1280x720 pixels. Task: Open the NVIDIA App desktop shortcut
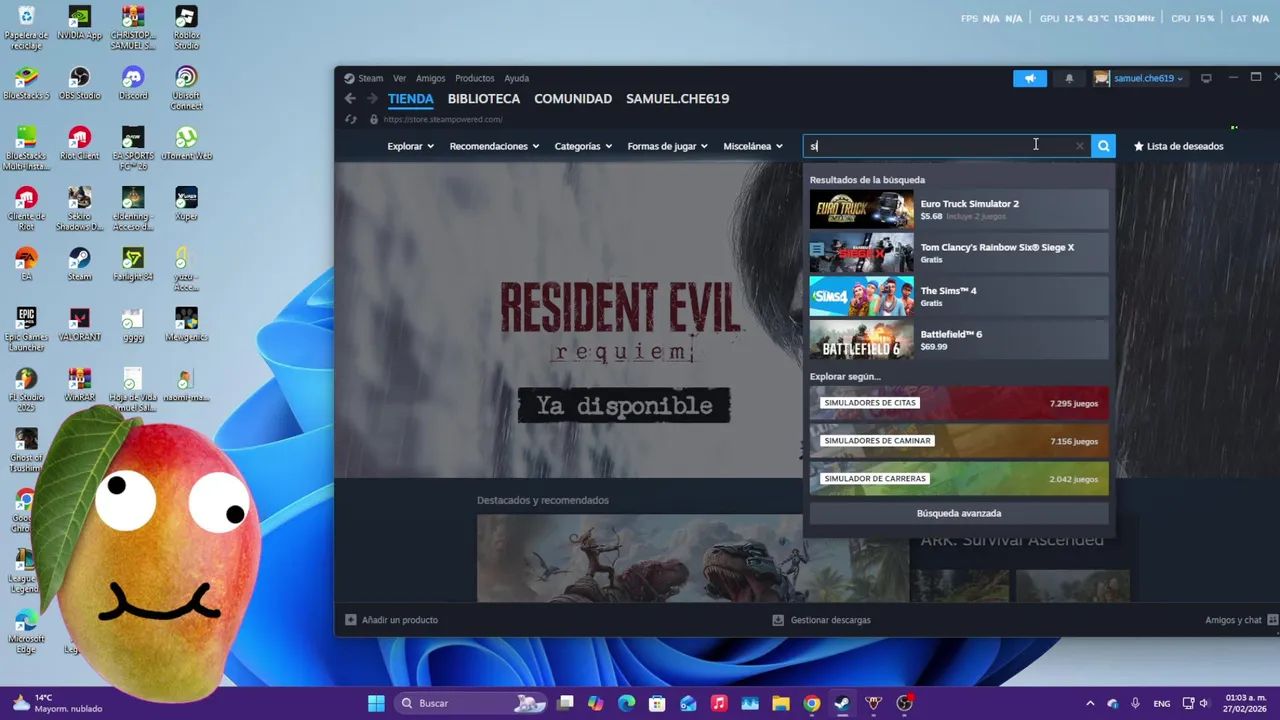(79, 24)
